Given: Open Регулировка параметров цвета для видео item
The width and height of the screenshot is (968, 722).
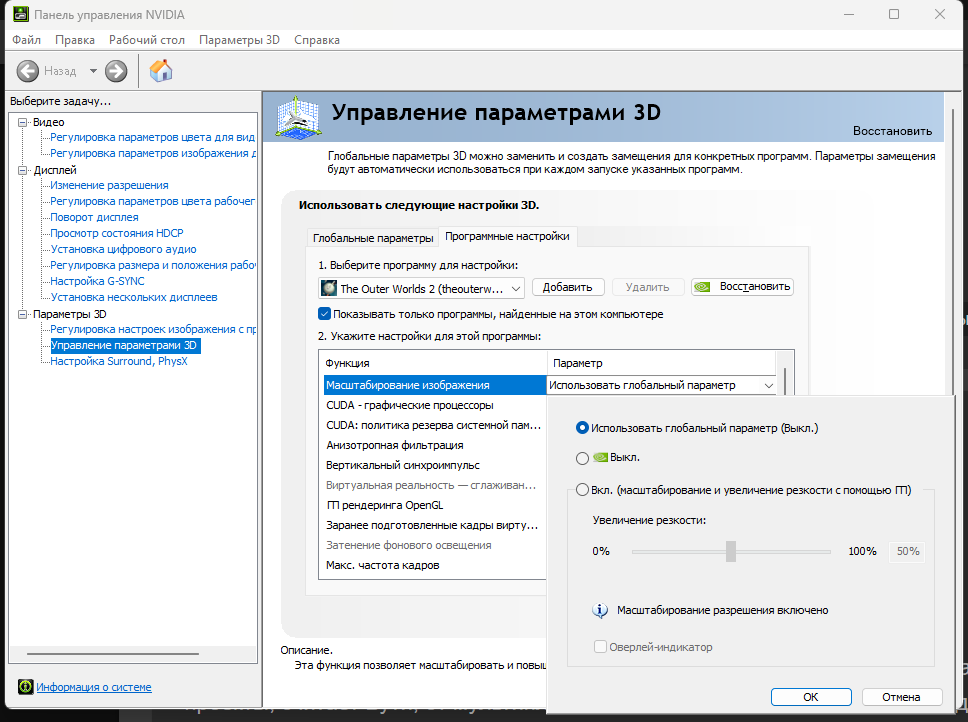Looking at the screenshot, I should (152, 137).
